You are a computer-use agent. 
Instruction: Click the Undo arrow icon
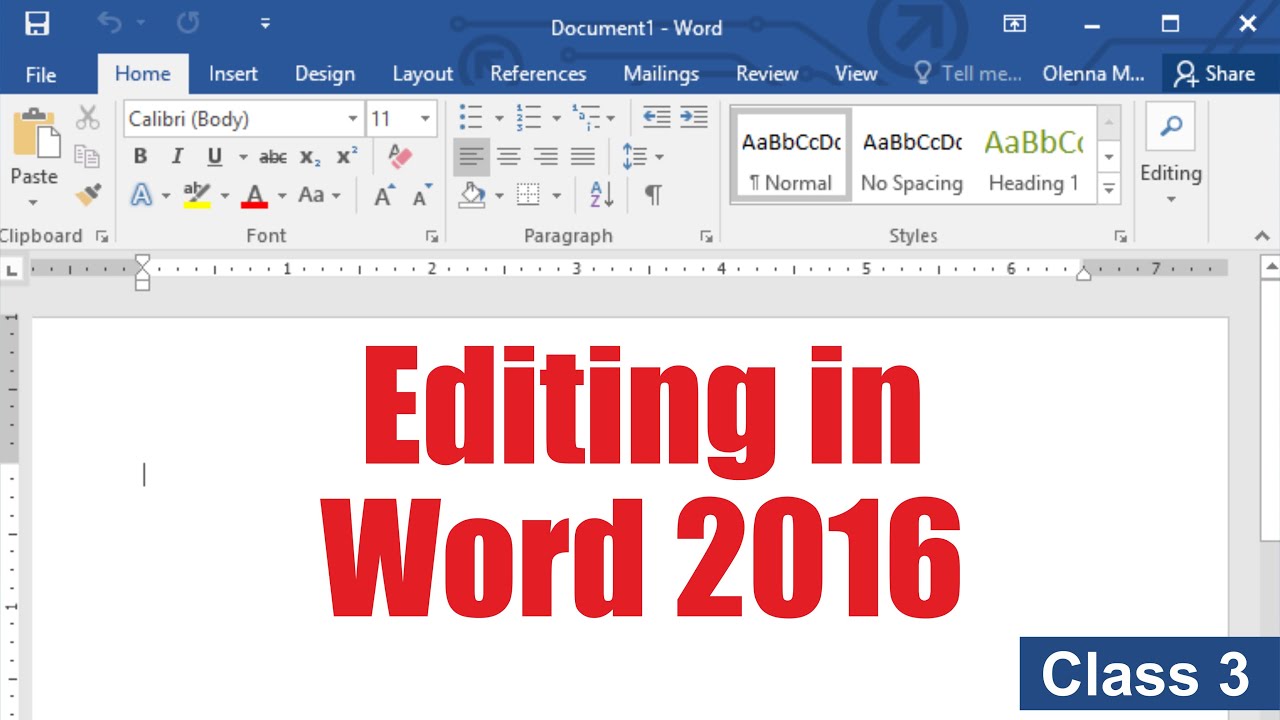108,23
